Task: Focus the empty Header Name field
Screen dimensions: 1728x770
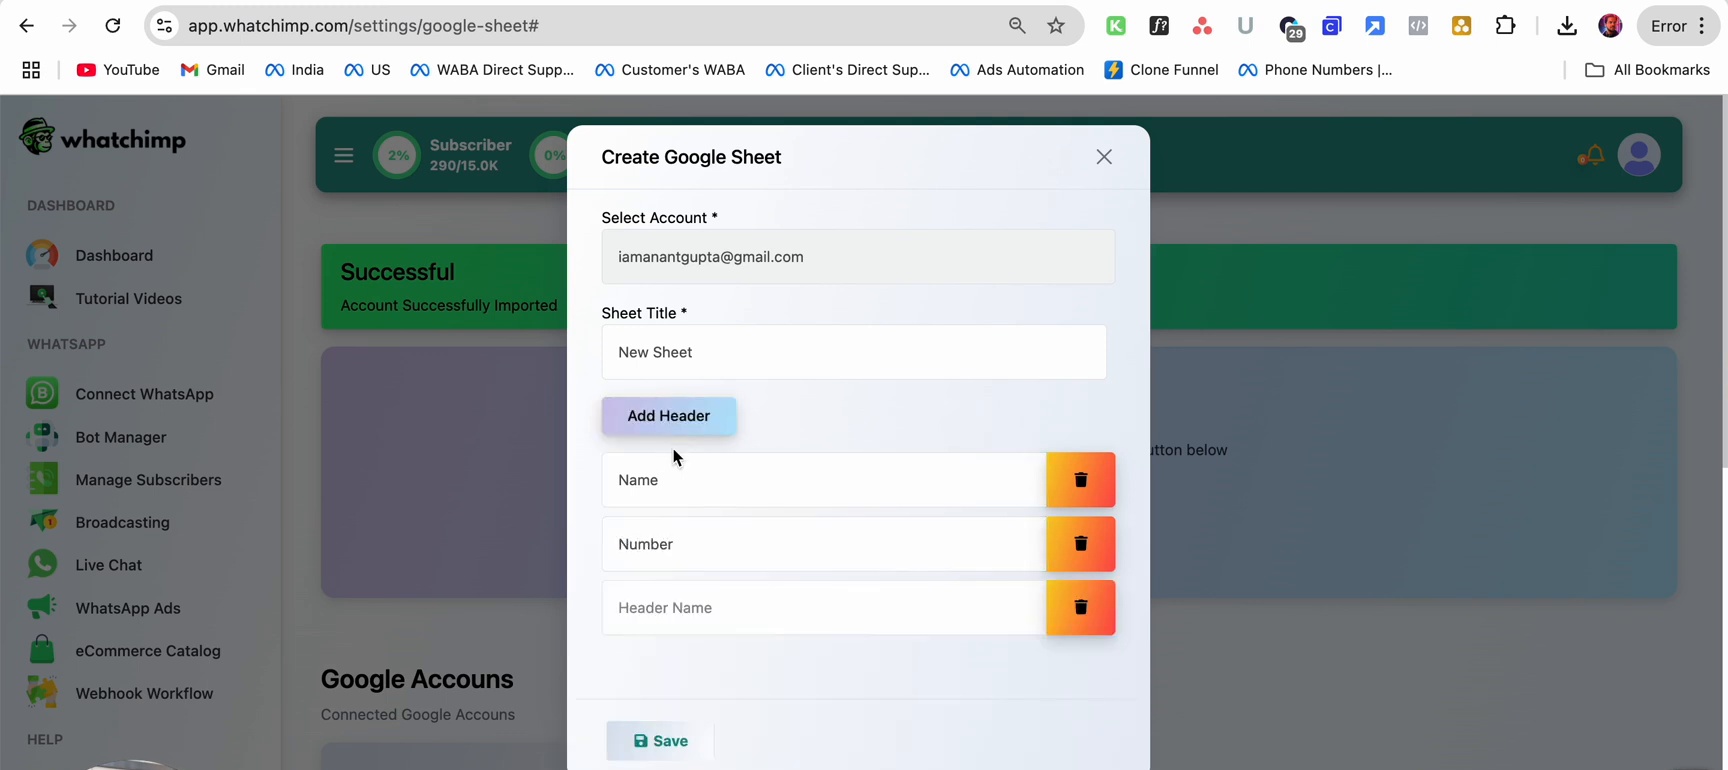Action: pos(824,608)
